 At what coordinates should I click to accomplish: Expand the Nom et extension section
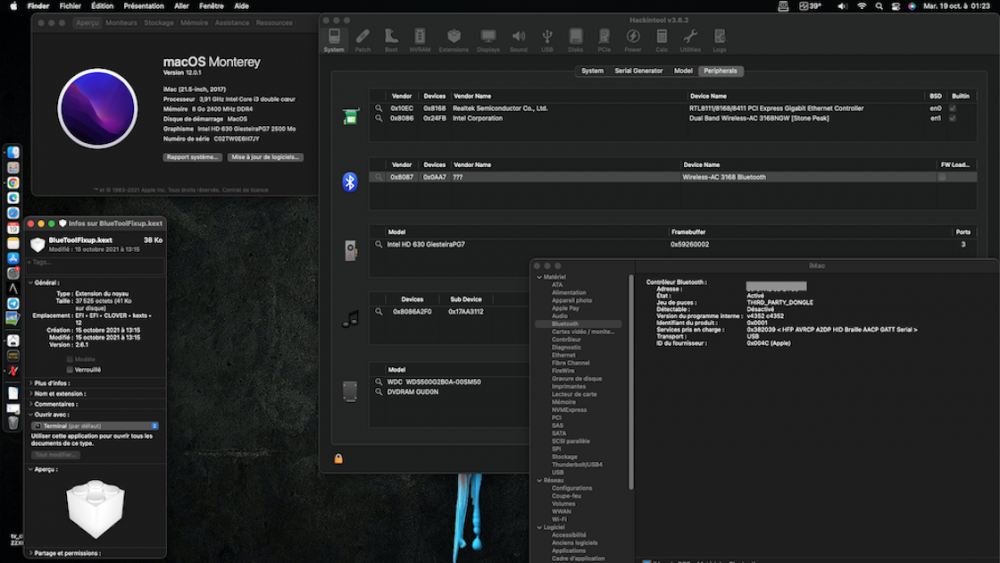click(31, 394)
